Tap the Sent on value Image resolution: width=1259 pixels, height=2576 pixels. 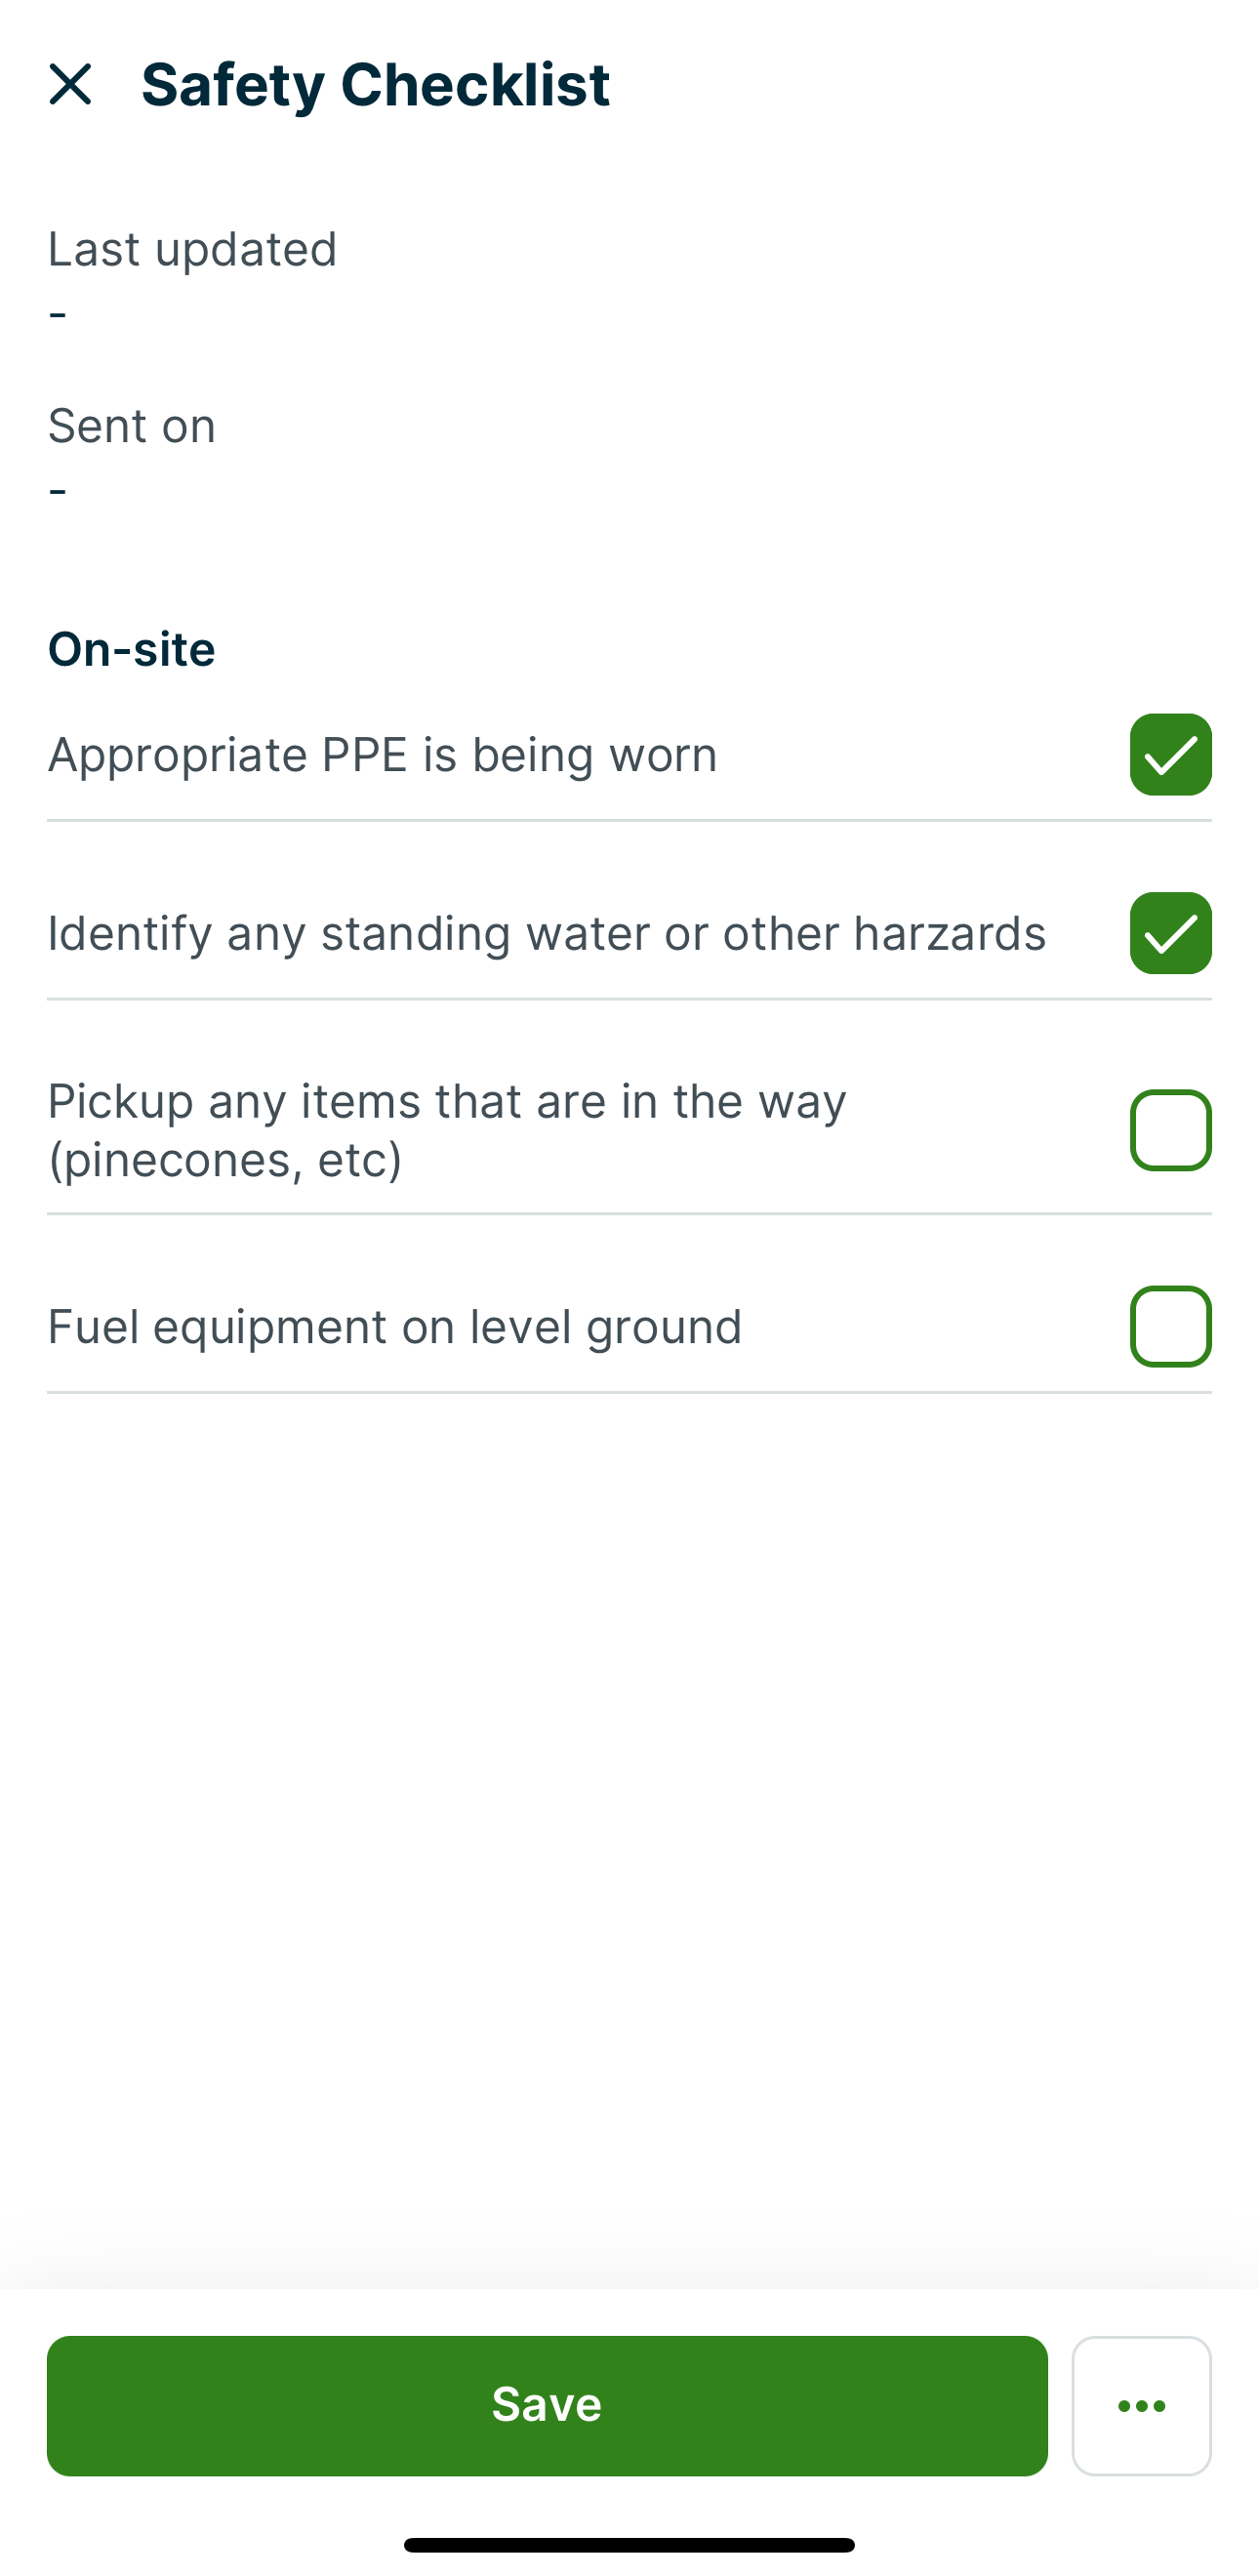57,490
